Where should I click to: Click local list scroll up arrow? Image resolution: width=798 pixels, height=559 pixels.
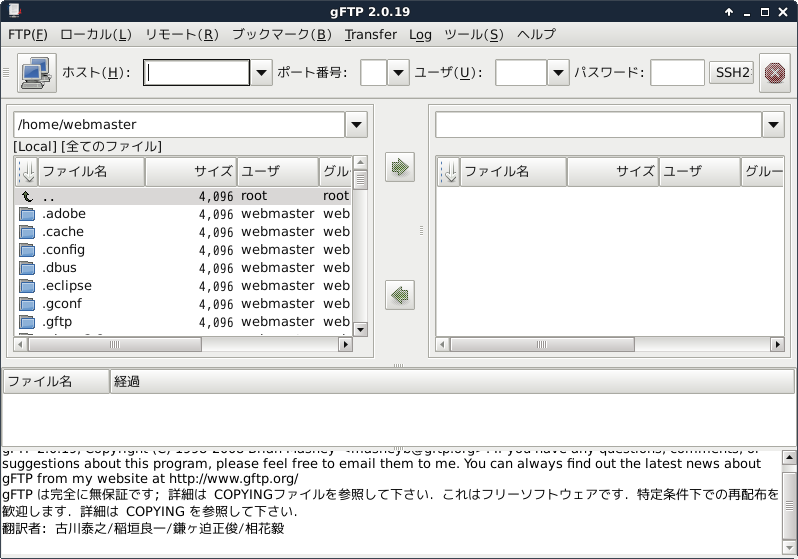click(360, 163)
